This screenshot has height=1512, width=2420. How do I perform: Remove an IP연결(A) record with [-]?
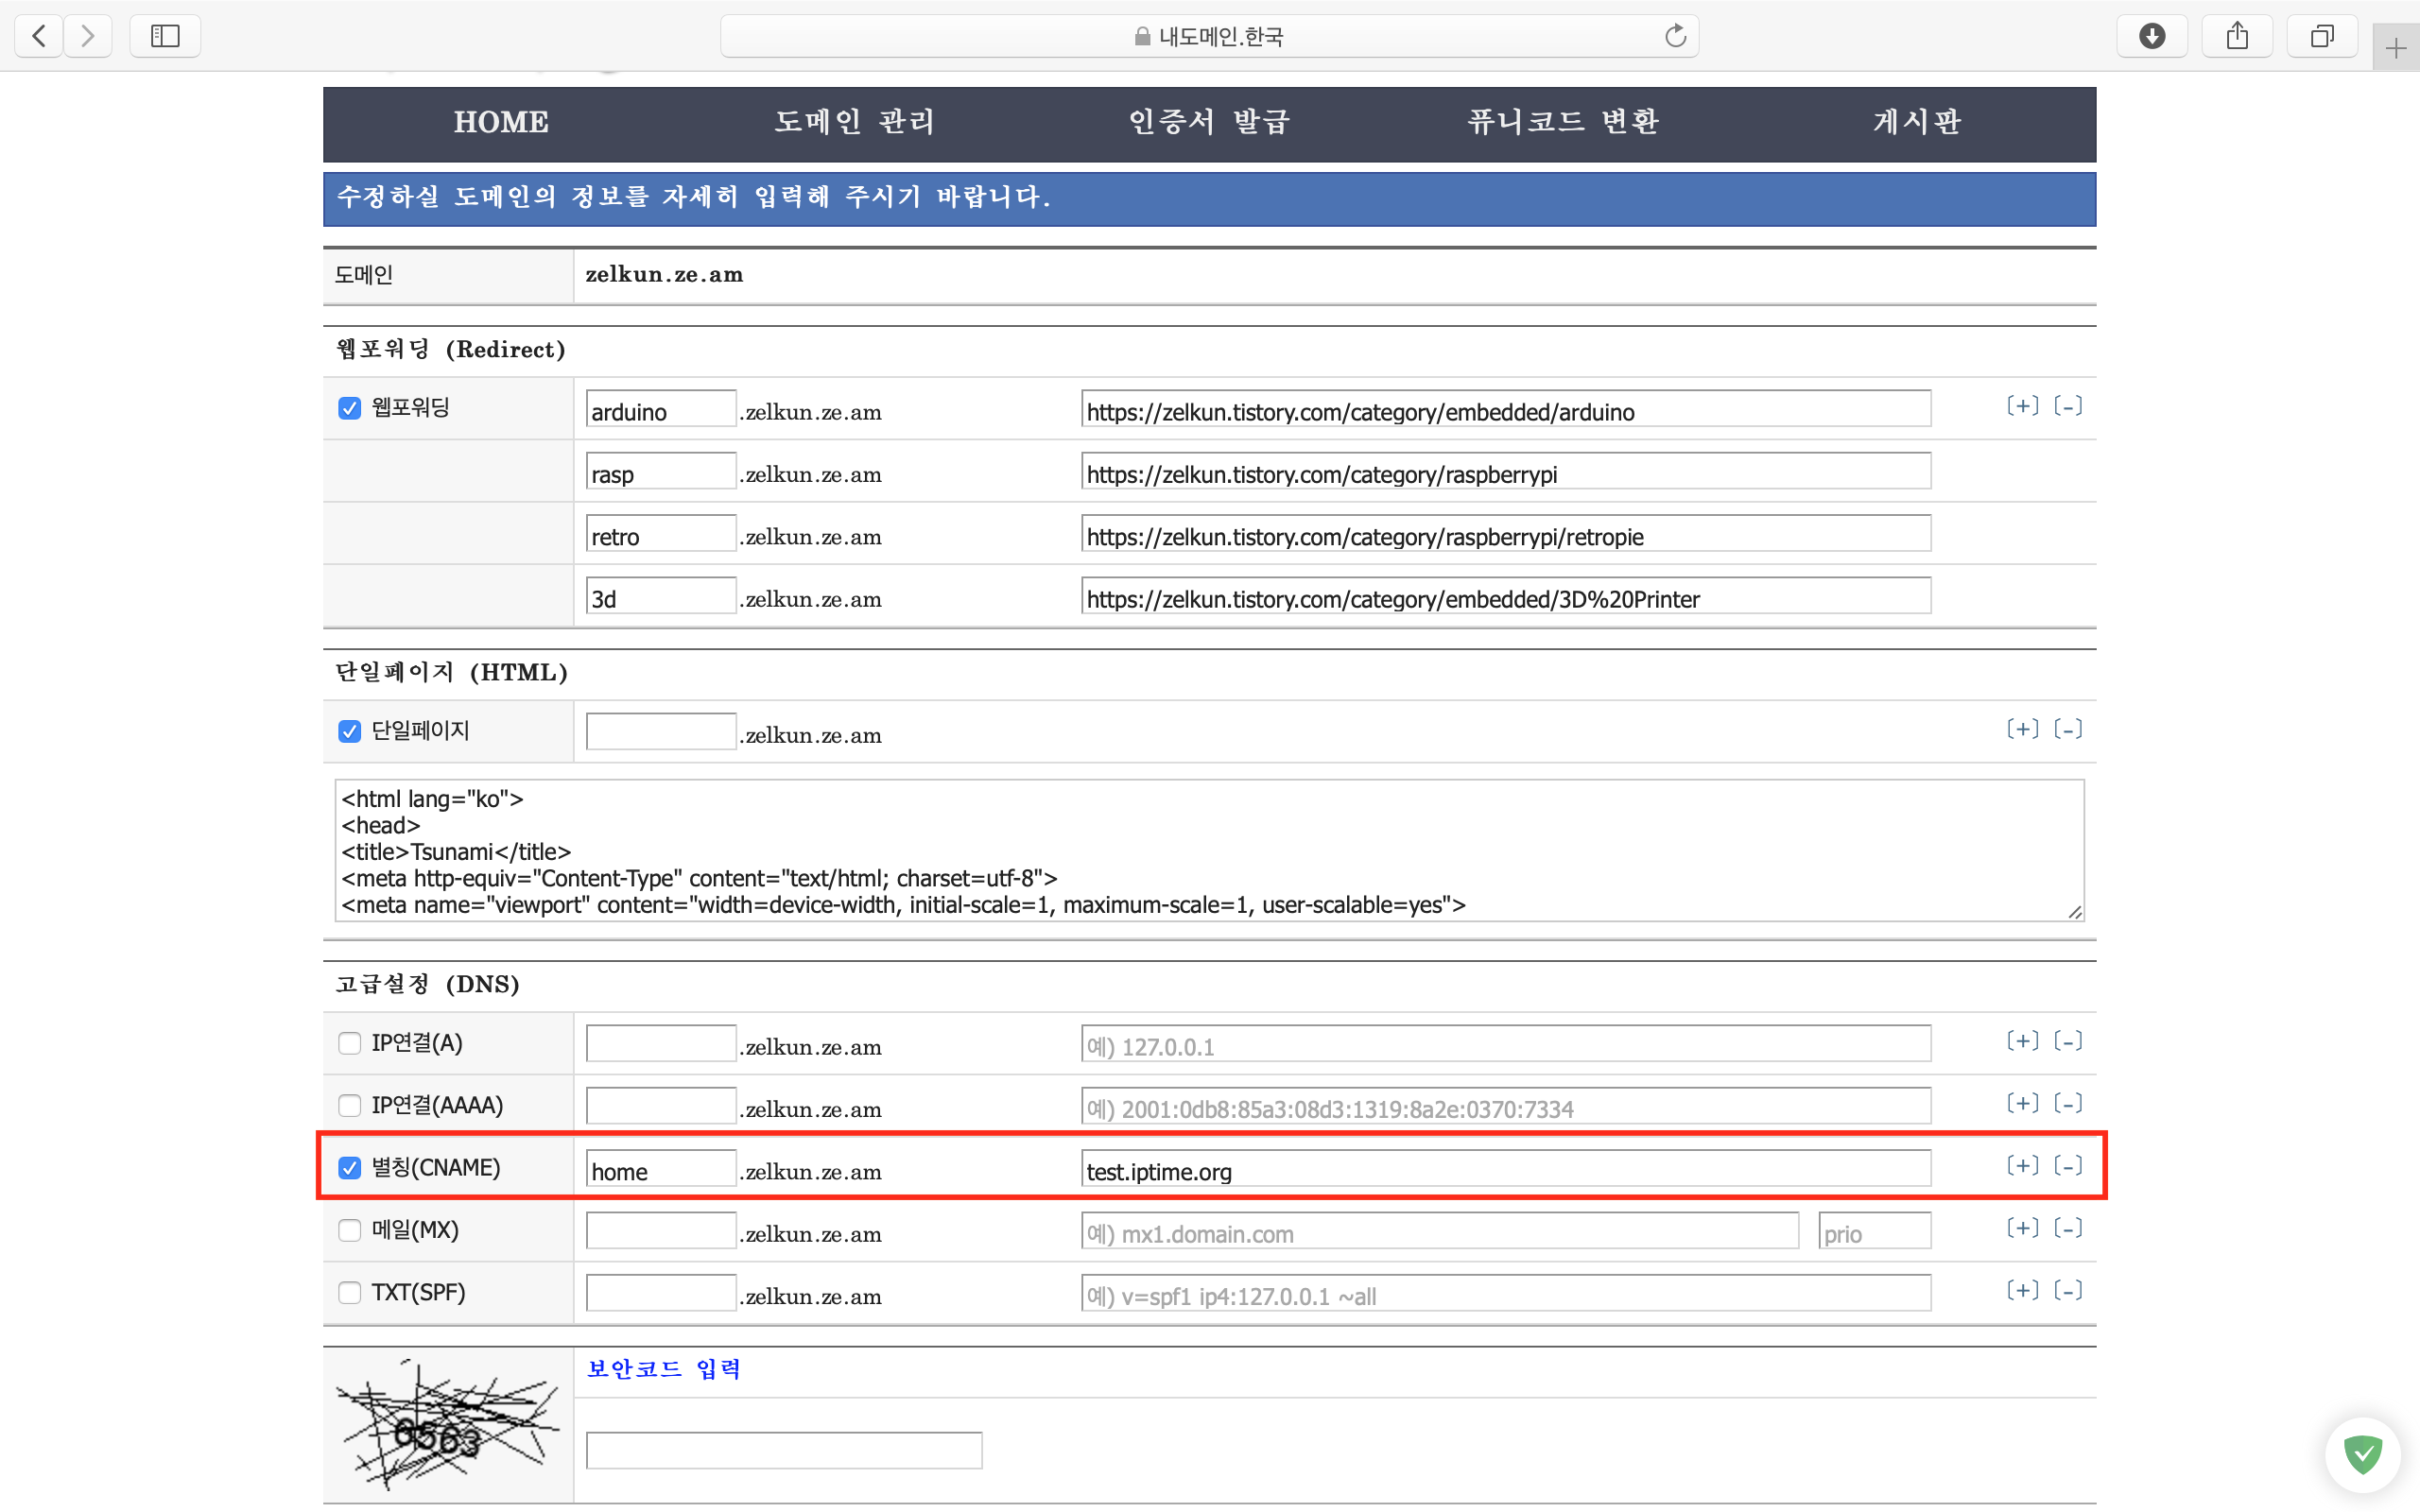(x=2068, y=1041)
